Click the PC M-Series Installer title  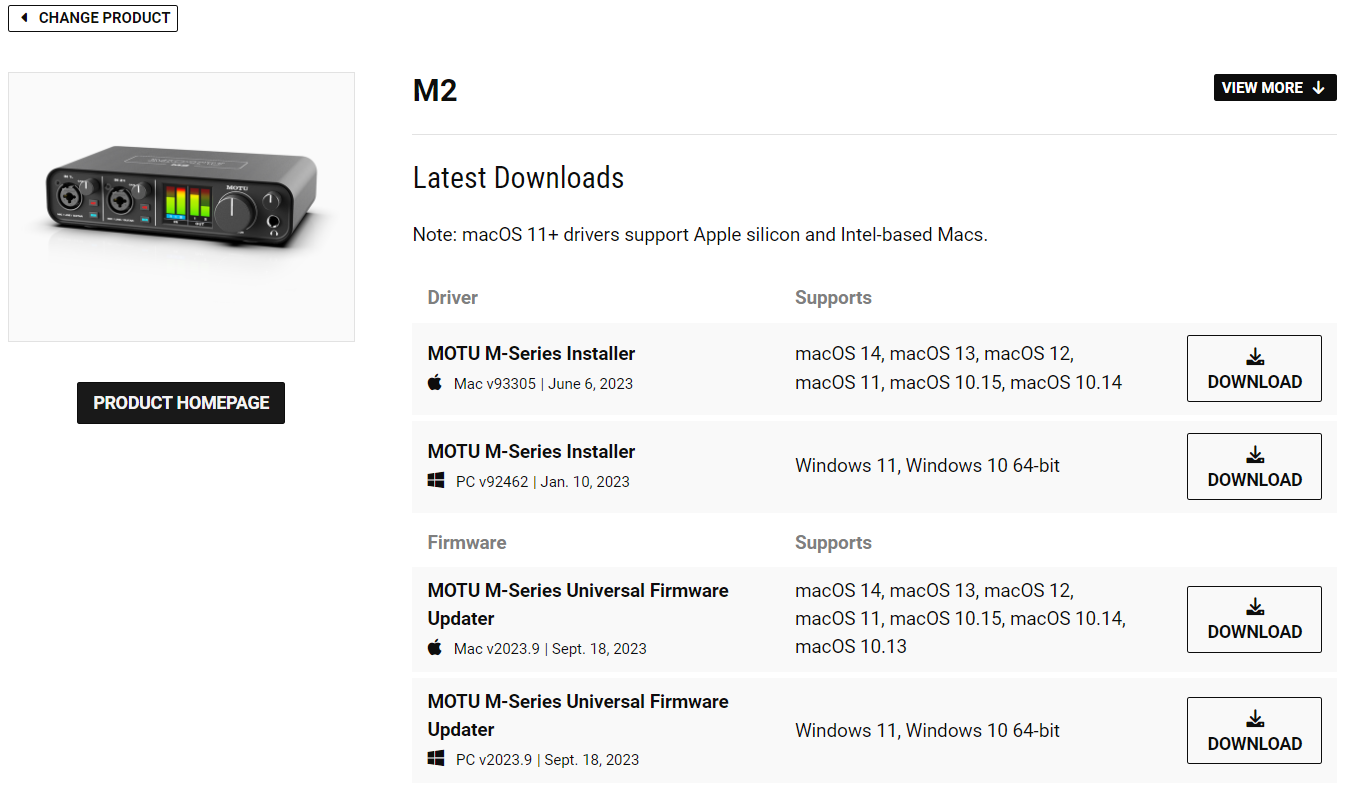click(x=531, y=451)
